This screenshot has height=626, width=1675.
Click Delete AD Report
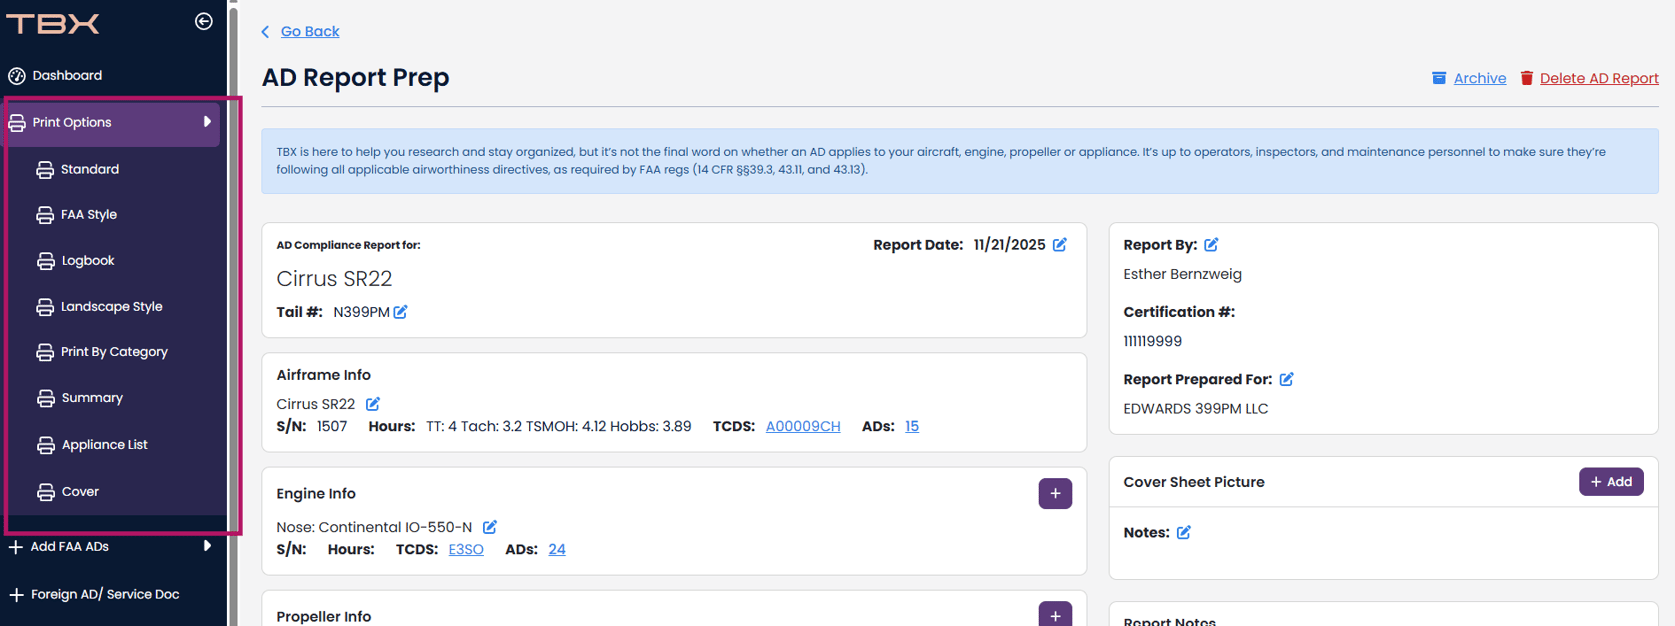tap(1599, 78)
